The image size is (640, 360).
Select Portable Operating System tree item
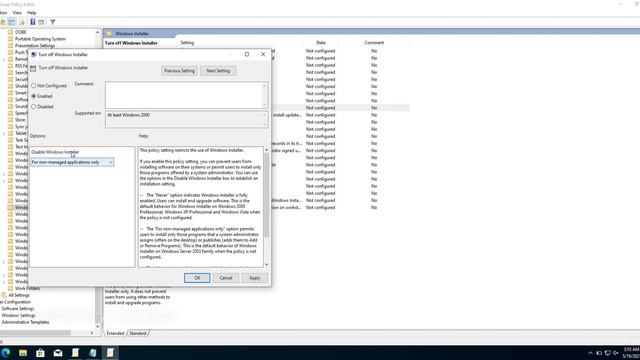coord(40,39)
